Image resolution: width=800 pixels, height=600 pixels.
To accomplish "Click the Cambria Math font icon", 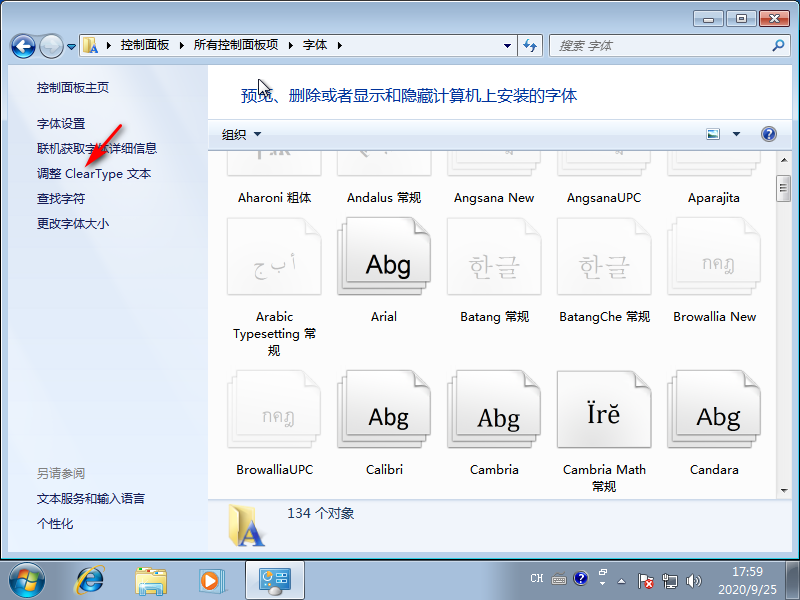I will click(x=603, y=415).
